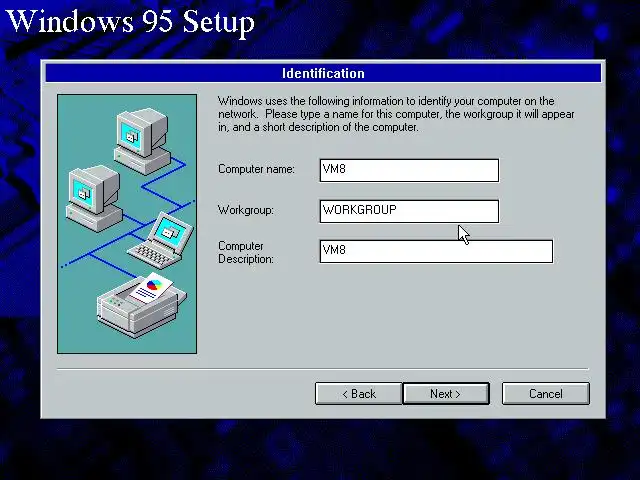The width and height of the screenshot is (640, 480).
Task: Click the "Computer name:" label
Action: [256, 169]
